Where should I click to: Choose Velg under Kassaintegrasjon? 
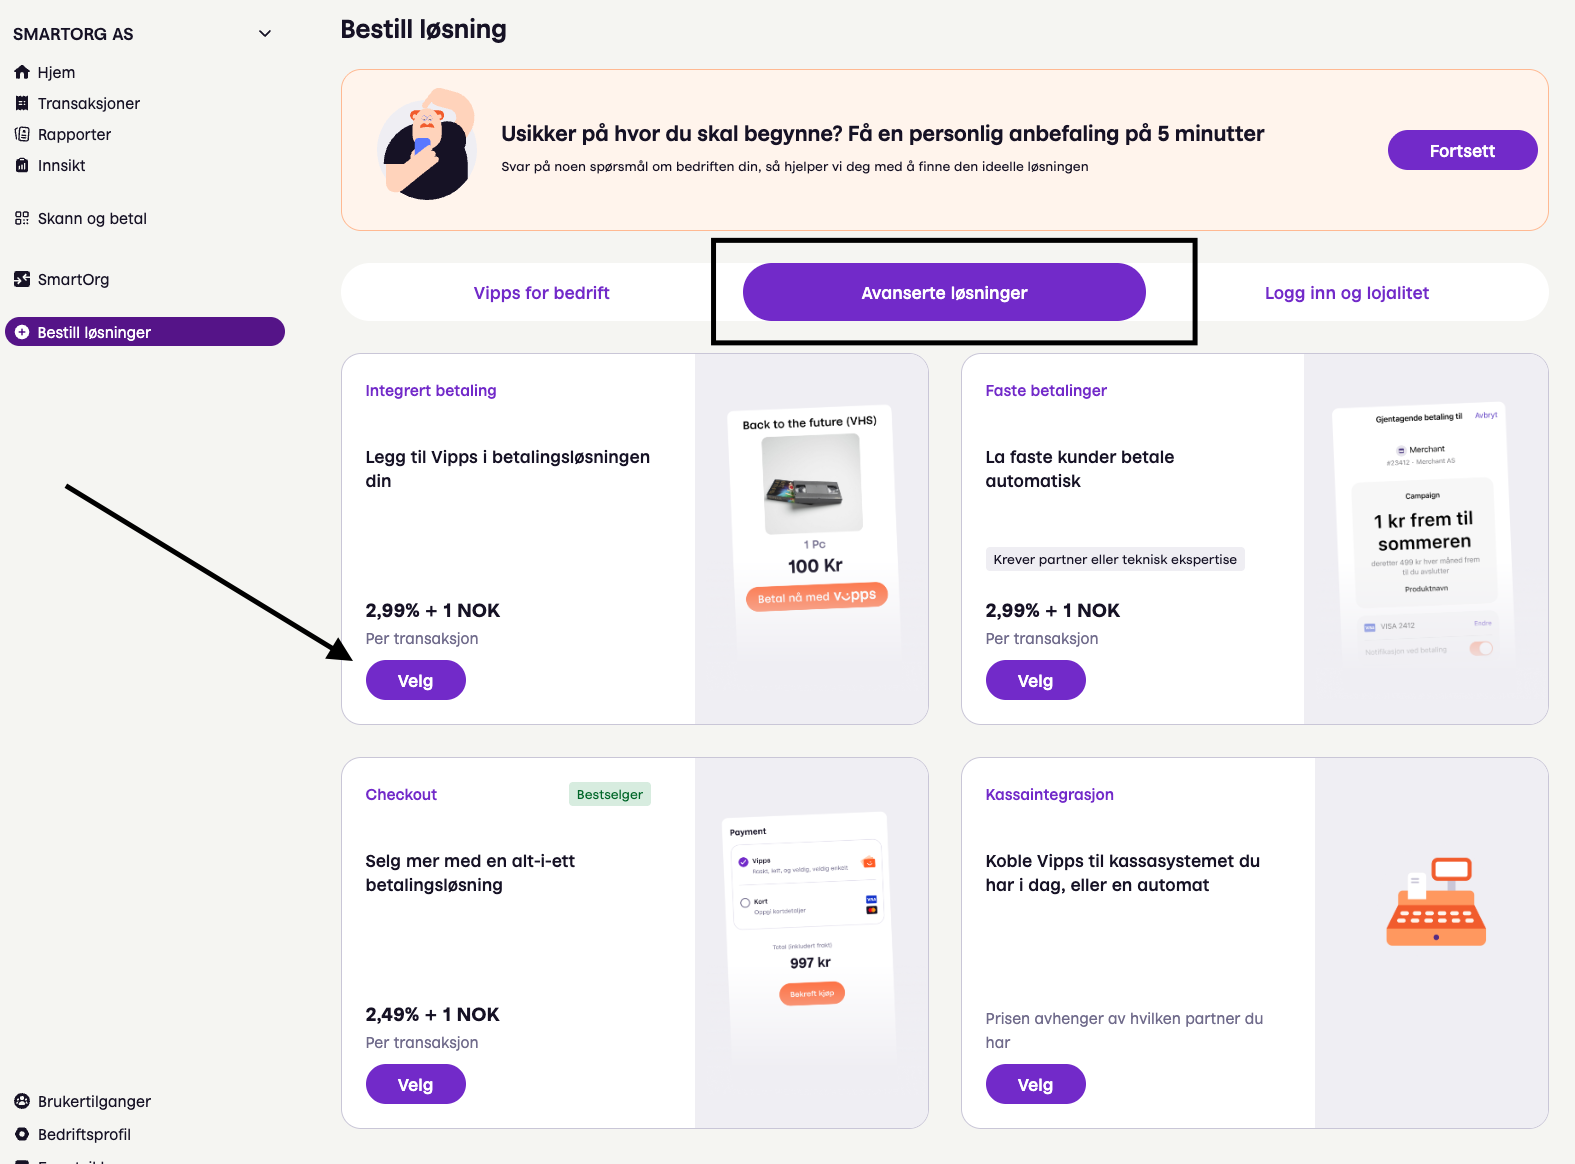[x=1035, y=1085]
